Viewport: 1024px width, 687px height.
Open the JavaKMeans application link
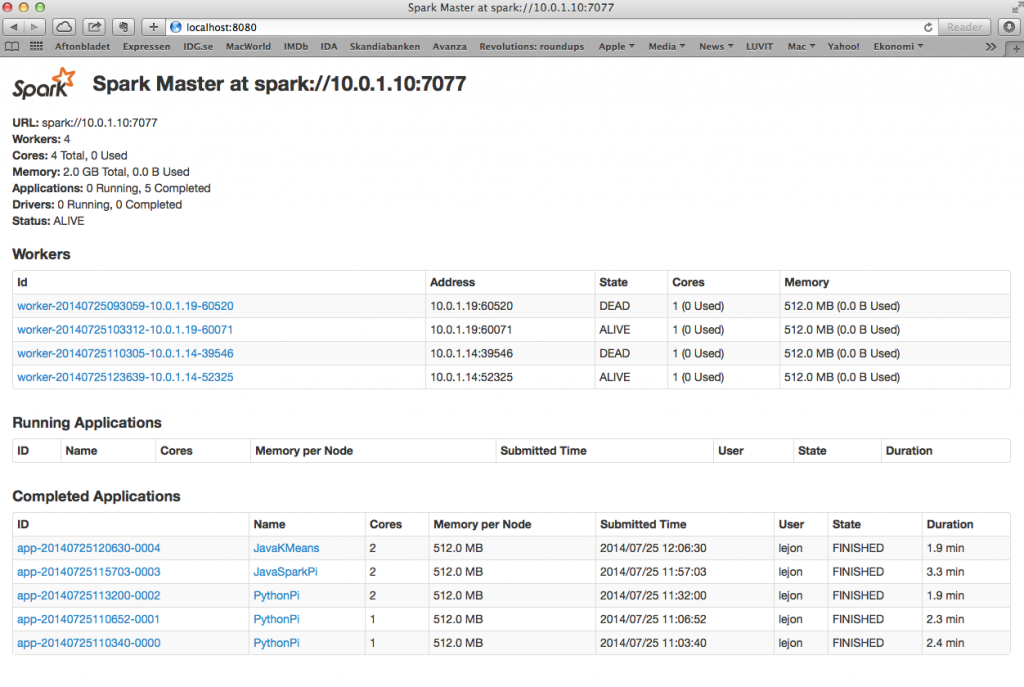point(285,548)
